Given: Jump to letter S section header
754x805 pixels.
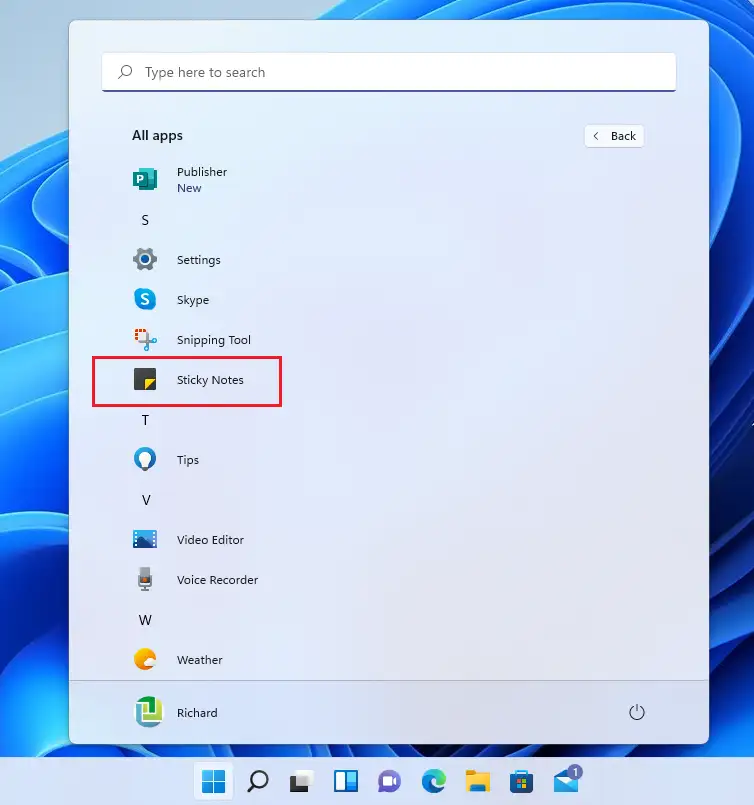Looking at the screenshot, I should (145, 220).
